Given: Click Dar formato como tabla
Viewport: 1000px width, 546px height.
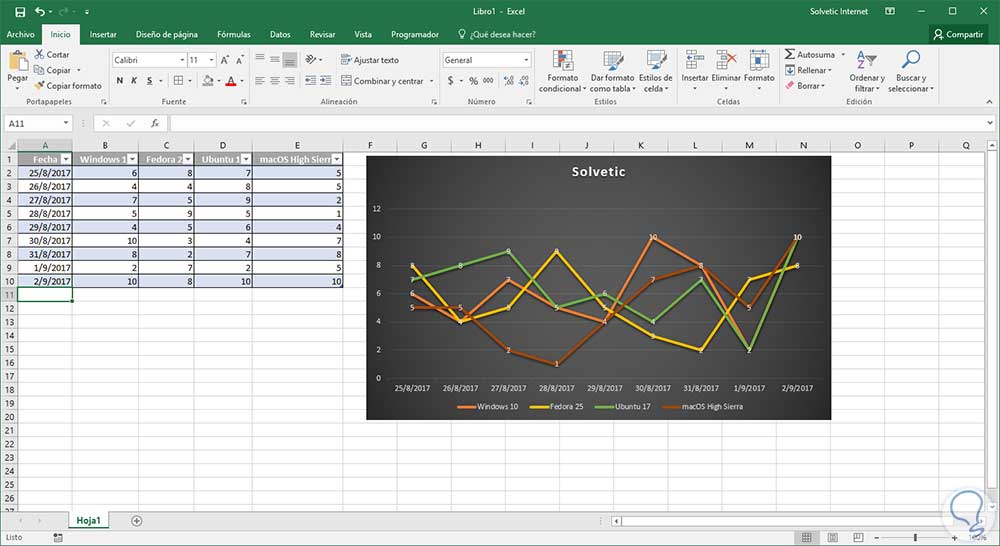Looking at the screenshot, I should 612,71.
